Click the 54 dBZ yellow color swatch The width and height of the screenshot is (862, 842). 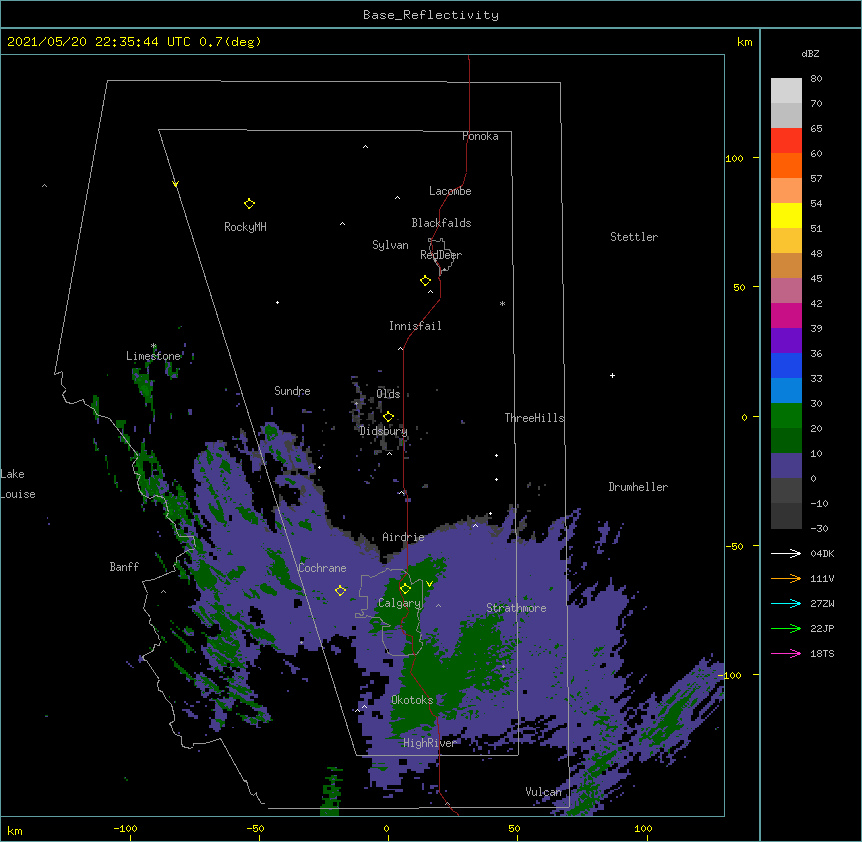[786, 215]
